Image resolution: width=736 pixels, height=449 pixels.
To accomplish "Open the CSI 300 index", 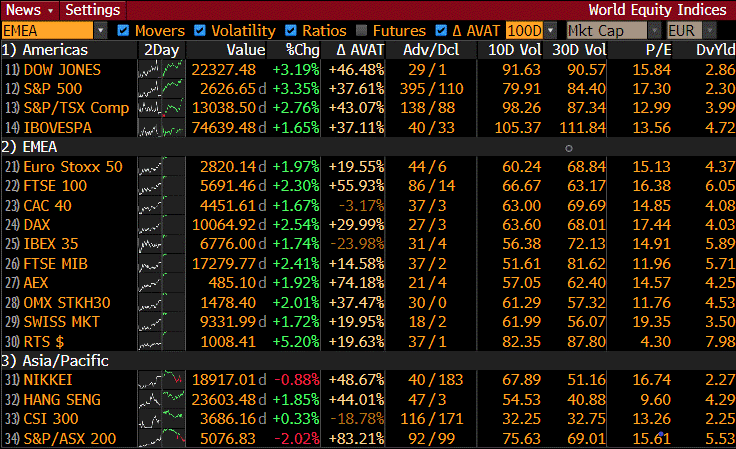I will click(51, 419).
